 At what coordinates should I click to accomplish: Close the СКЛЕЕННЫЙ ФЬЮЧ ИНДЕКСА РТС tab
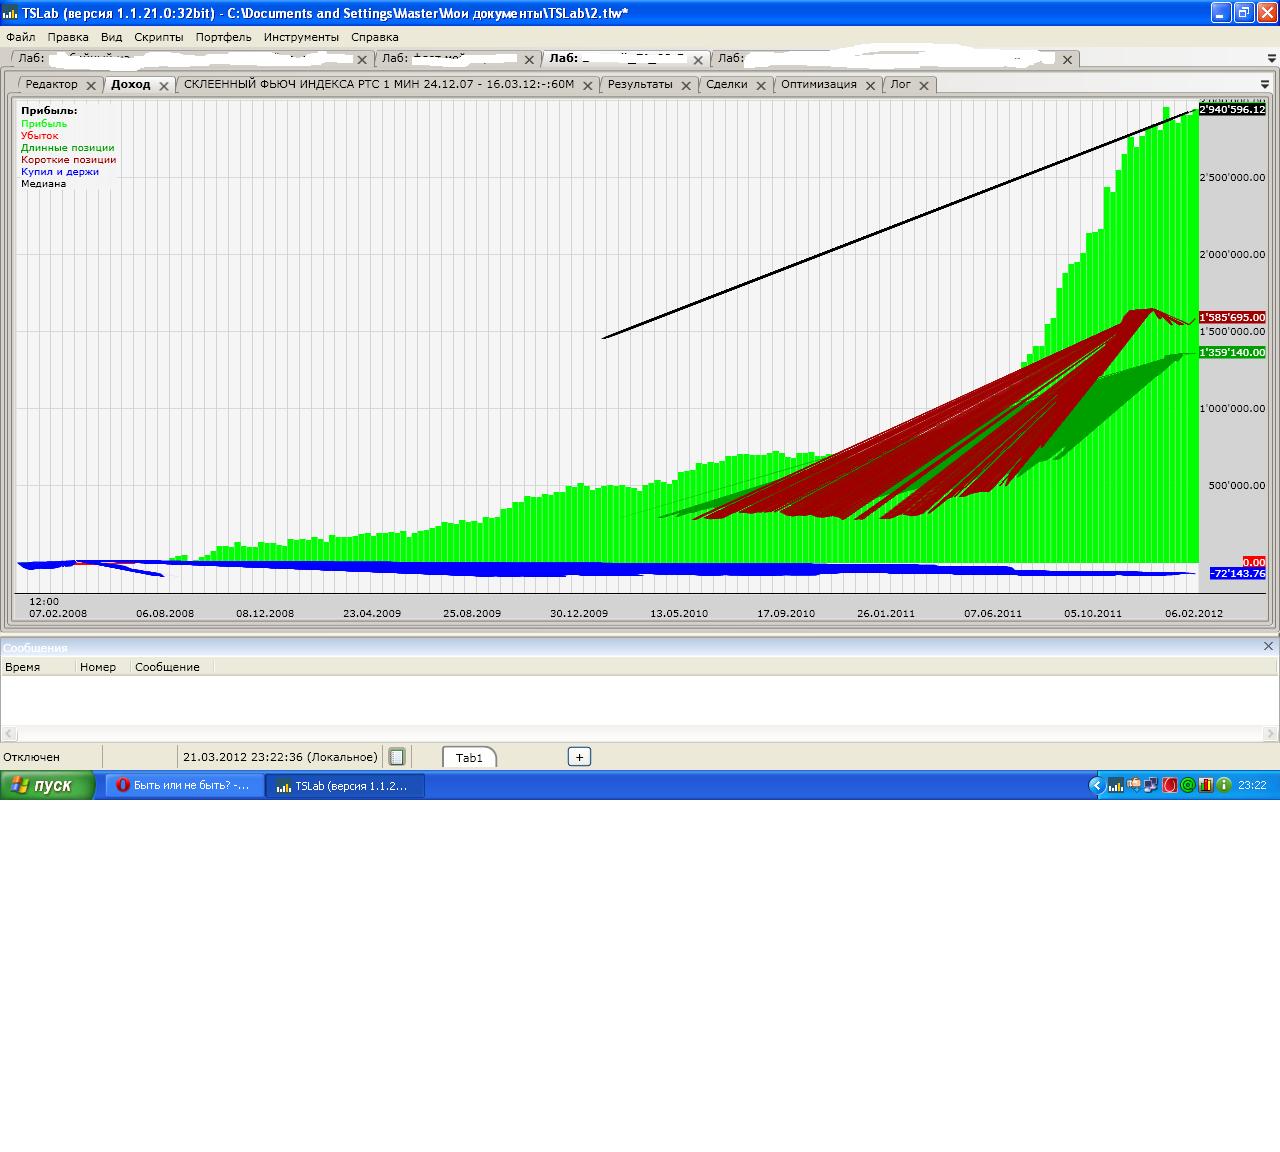[588, 86]
